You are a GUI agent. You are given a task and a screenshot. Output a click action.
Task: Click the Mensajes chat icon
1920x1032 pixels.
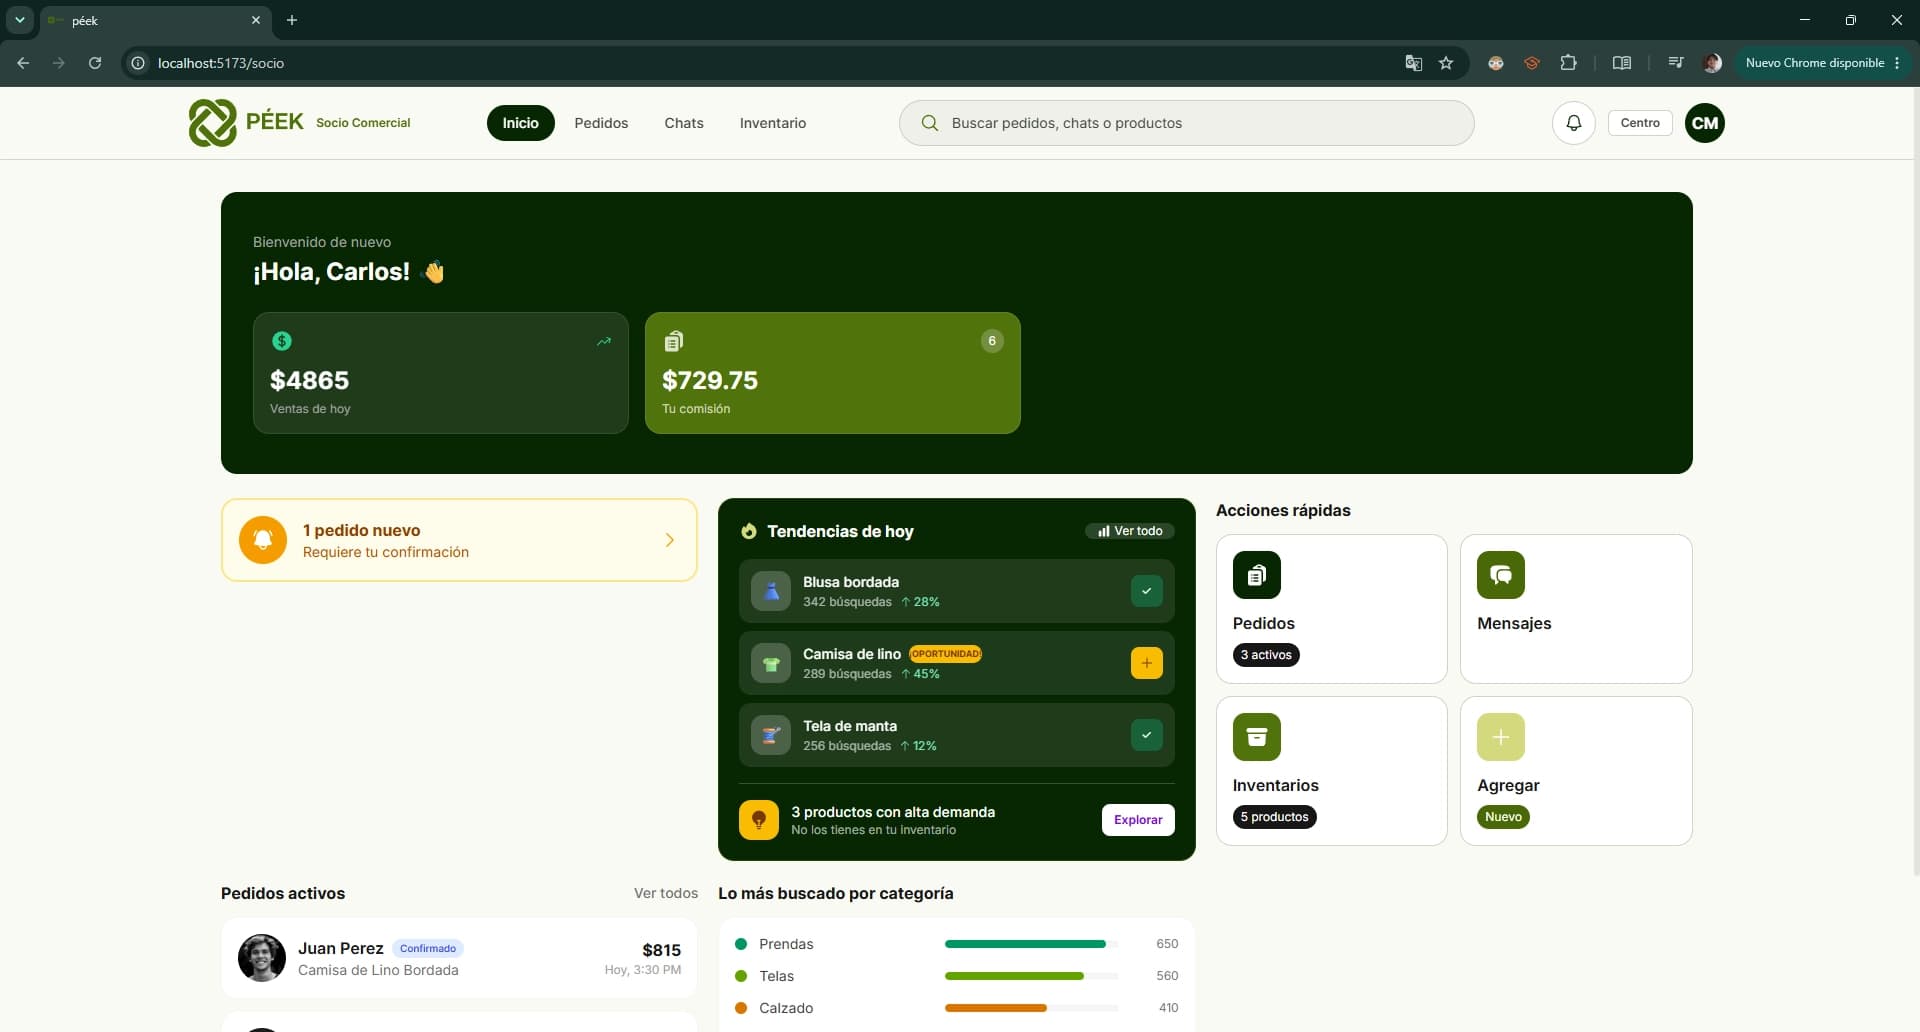1501,575
